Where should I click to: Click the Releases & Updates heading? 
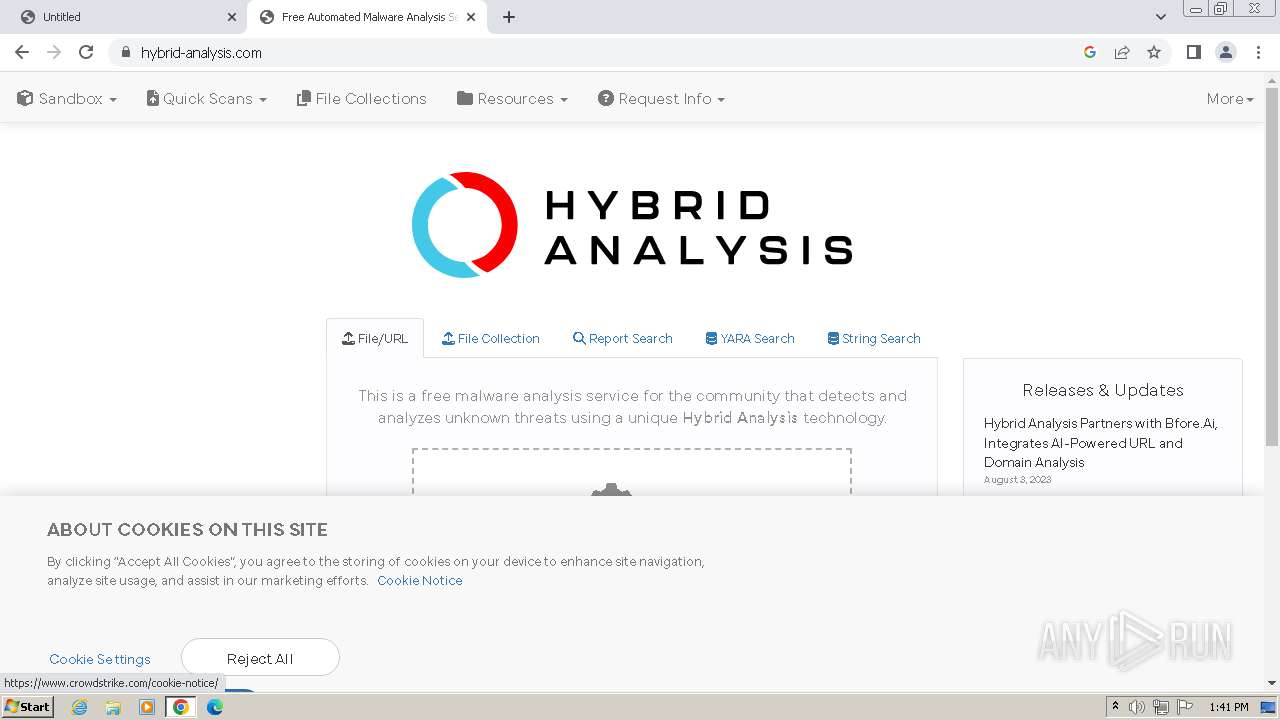tap(1103, 390)
